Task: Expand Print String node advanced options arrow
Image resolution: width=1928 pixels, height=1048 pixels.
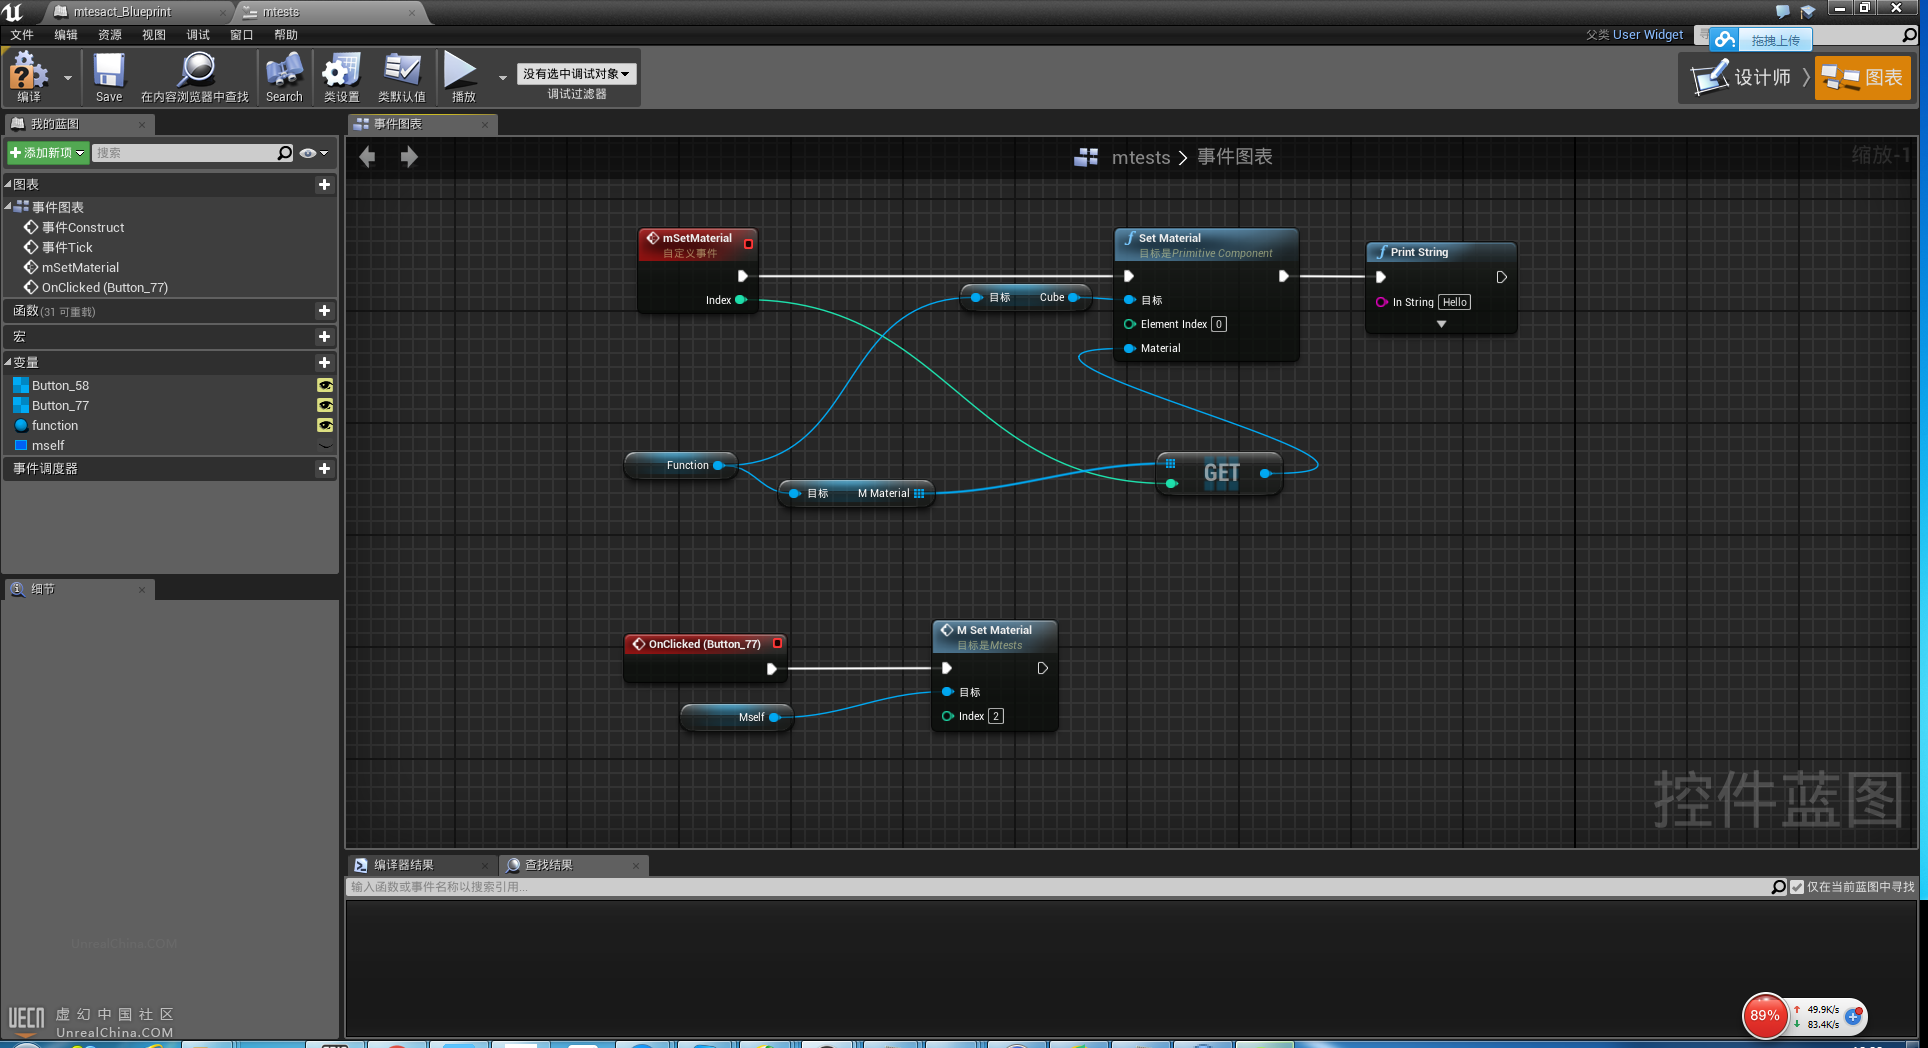Action: click(x=1441, y=324)
